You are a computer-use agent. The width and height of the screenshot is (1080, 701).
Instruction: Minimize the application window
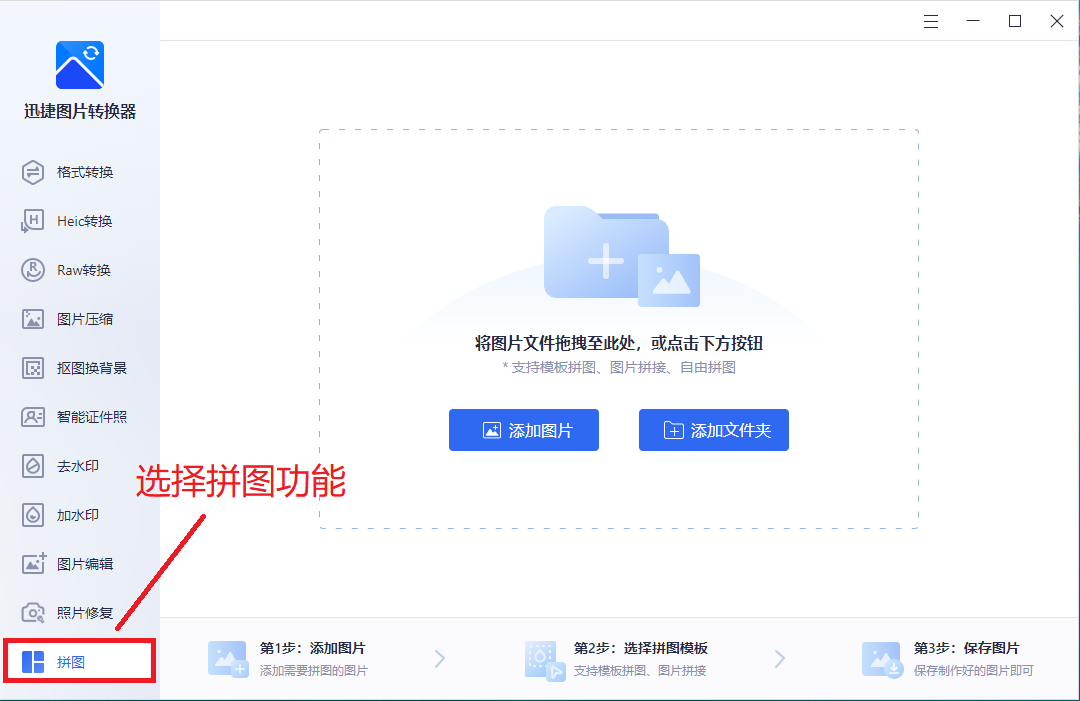(x=973, y=21)
